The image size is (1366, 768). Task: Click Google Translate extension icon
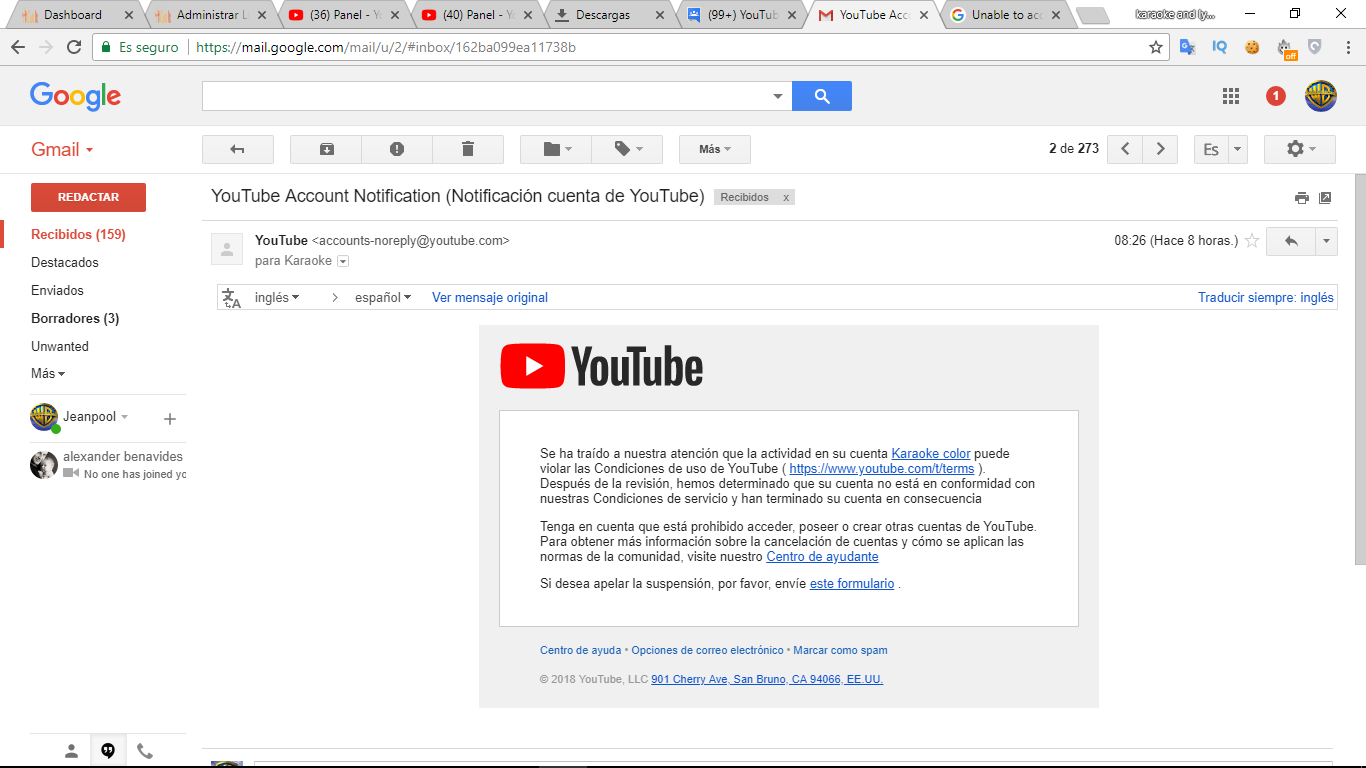(x=1187, y=47)
